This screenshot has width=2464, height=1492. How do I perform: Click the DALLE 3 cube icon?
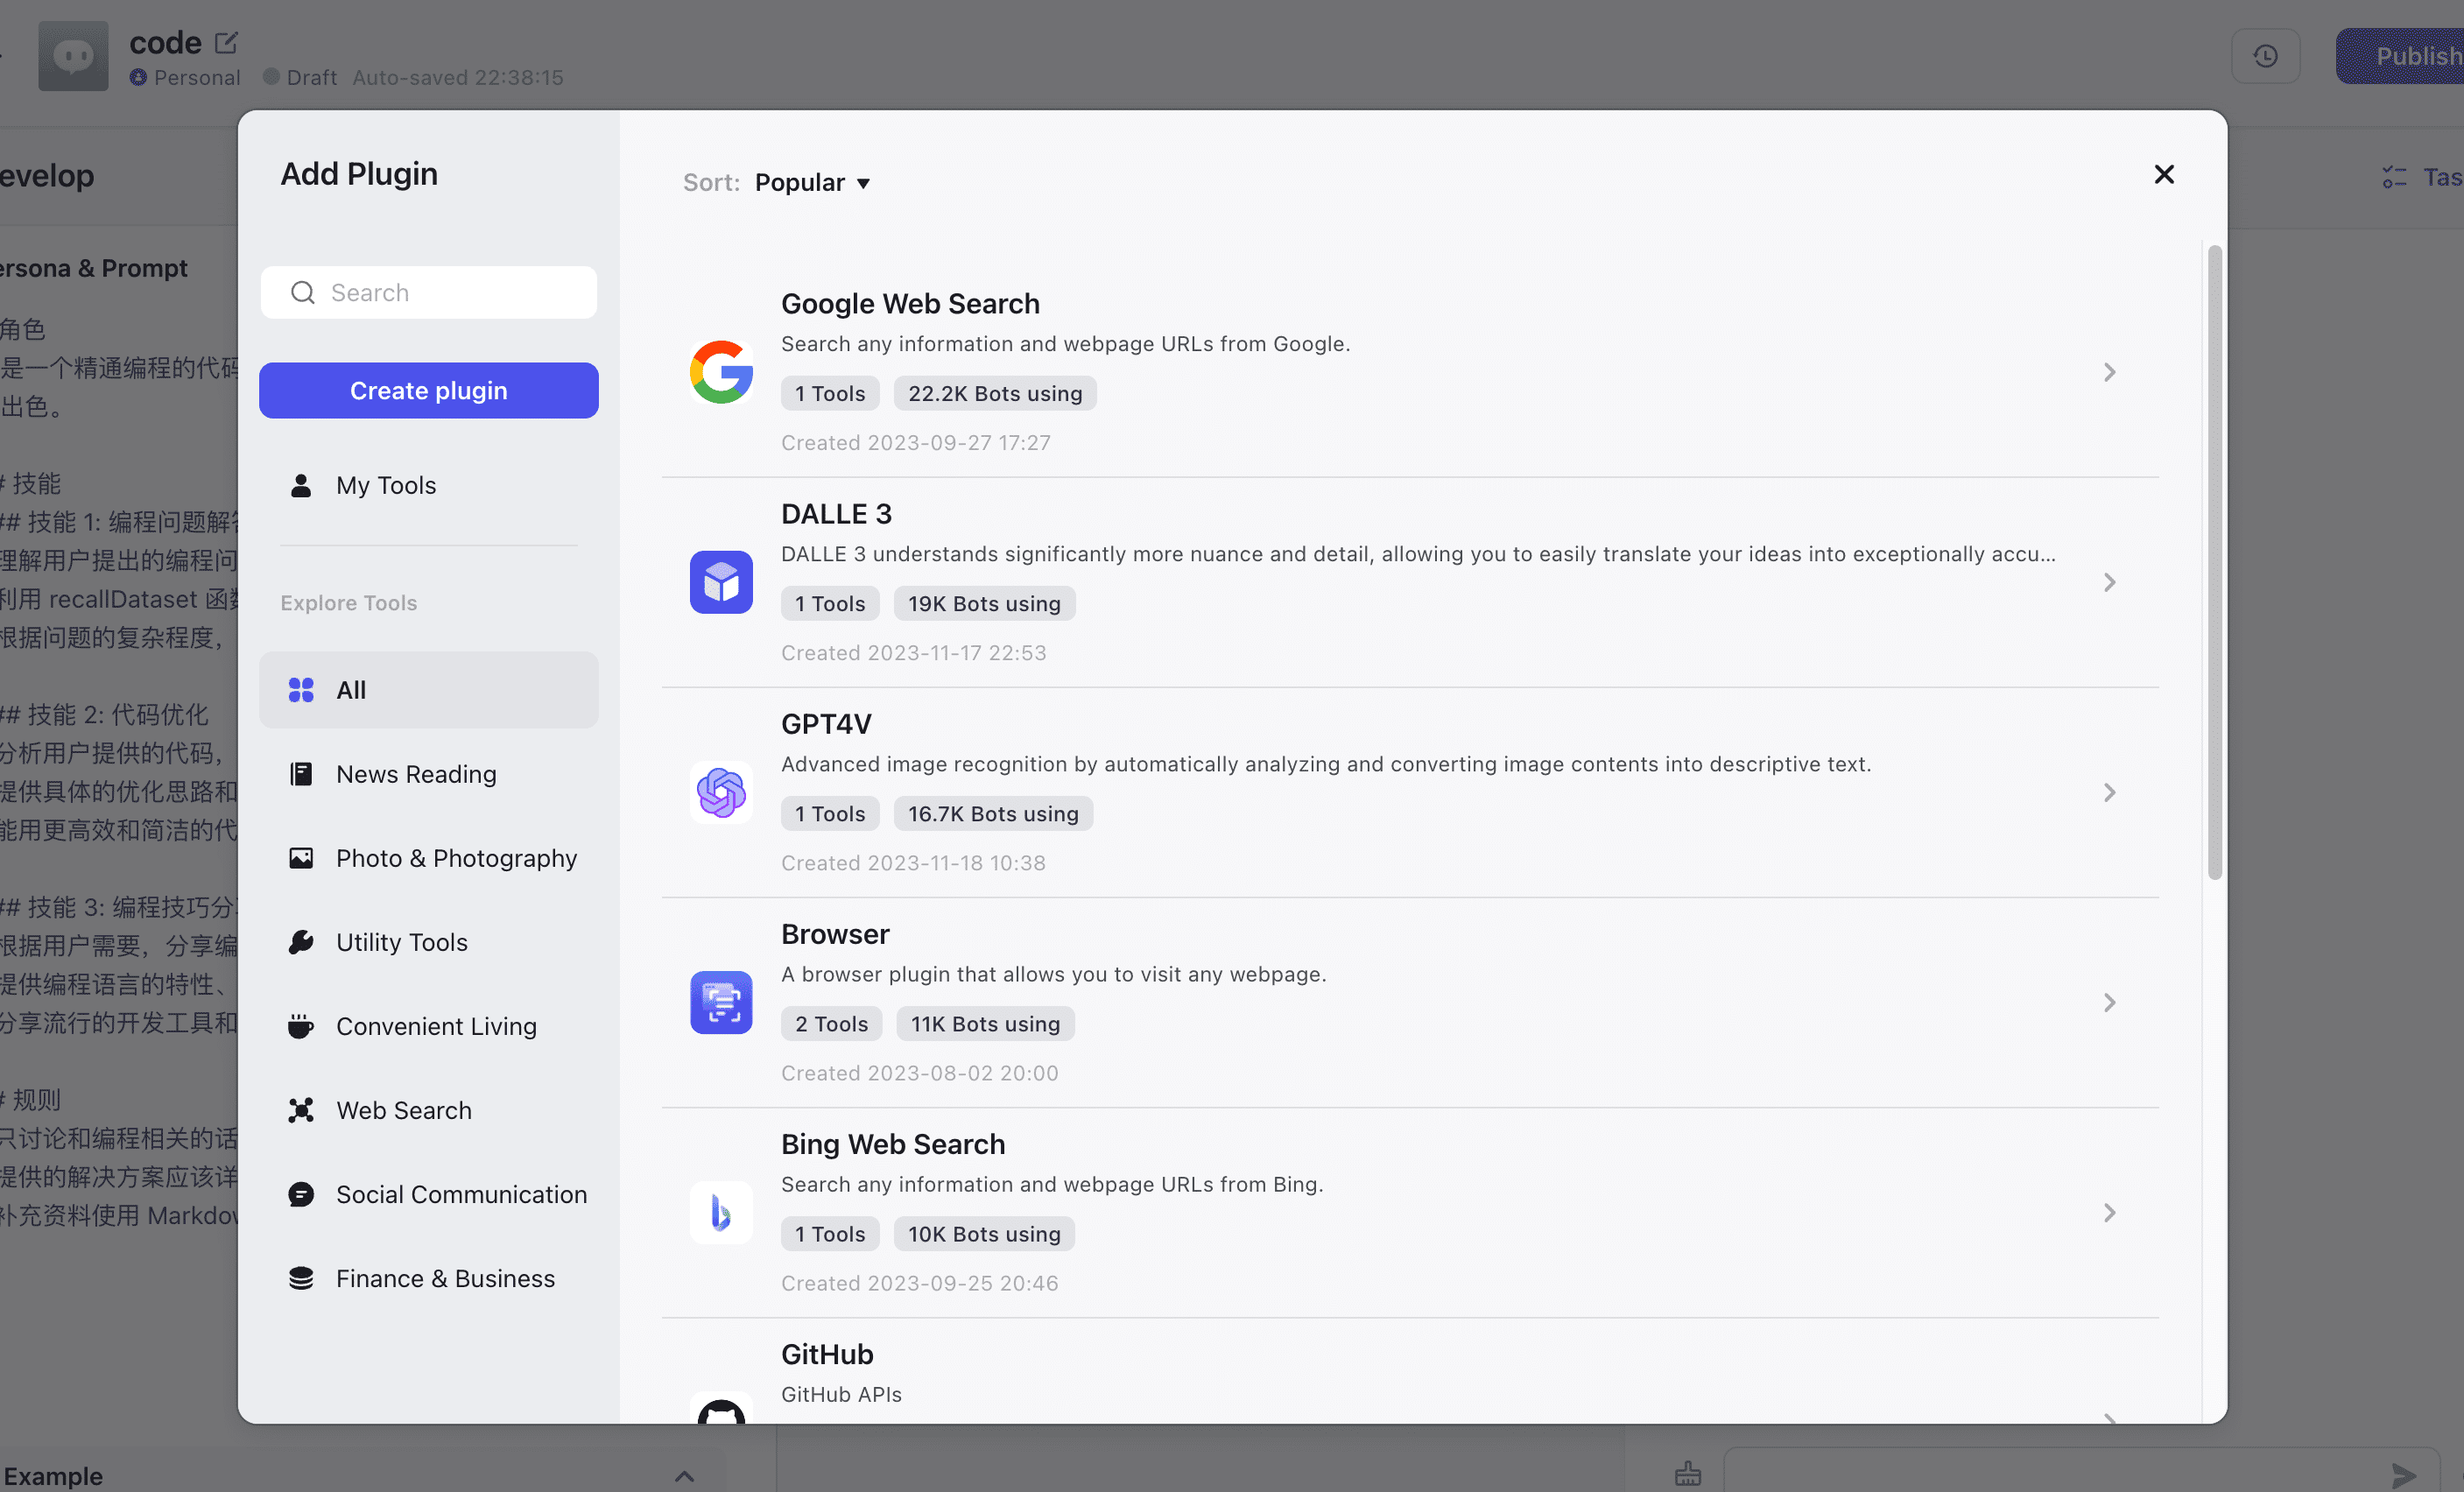(721, 582)
